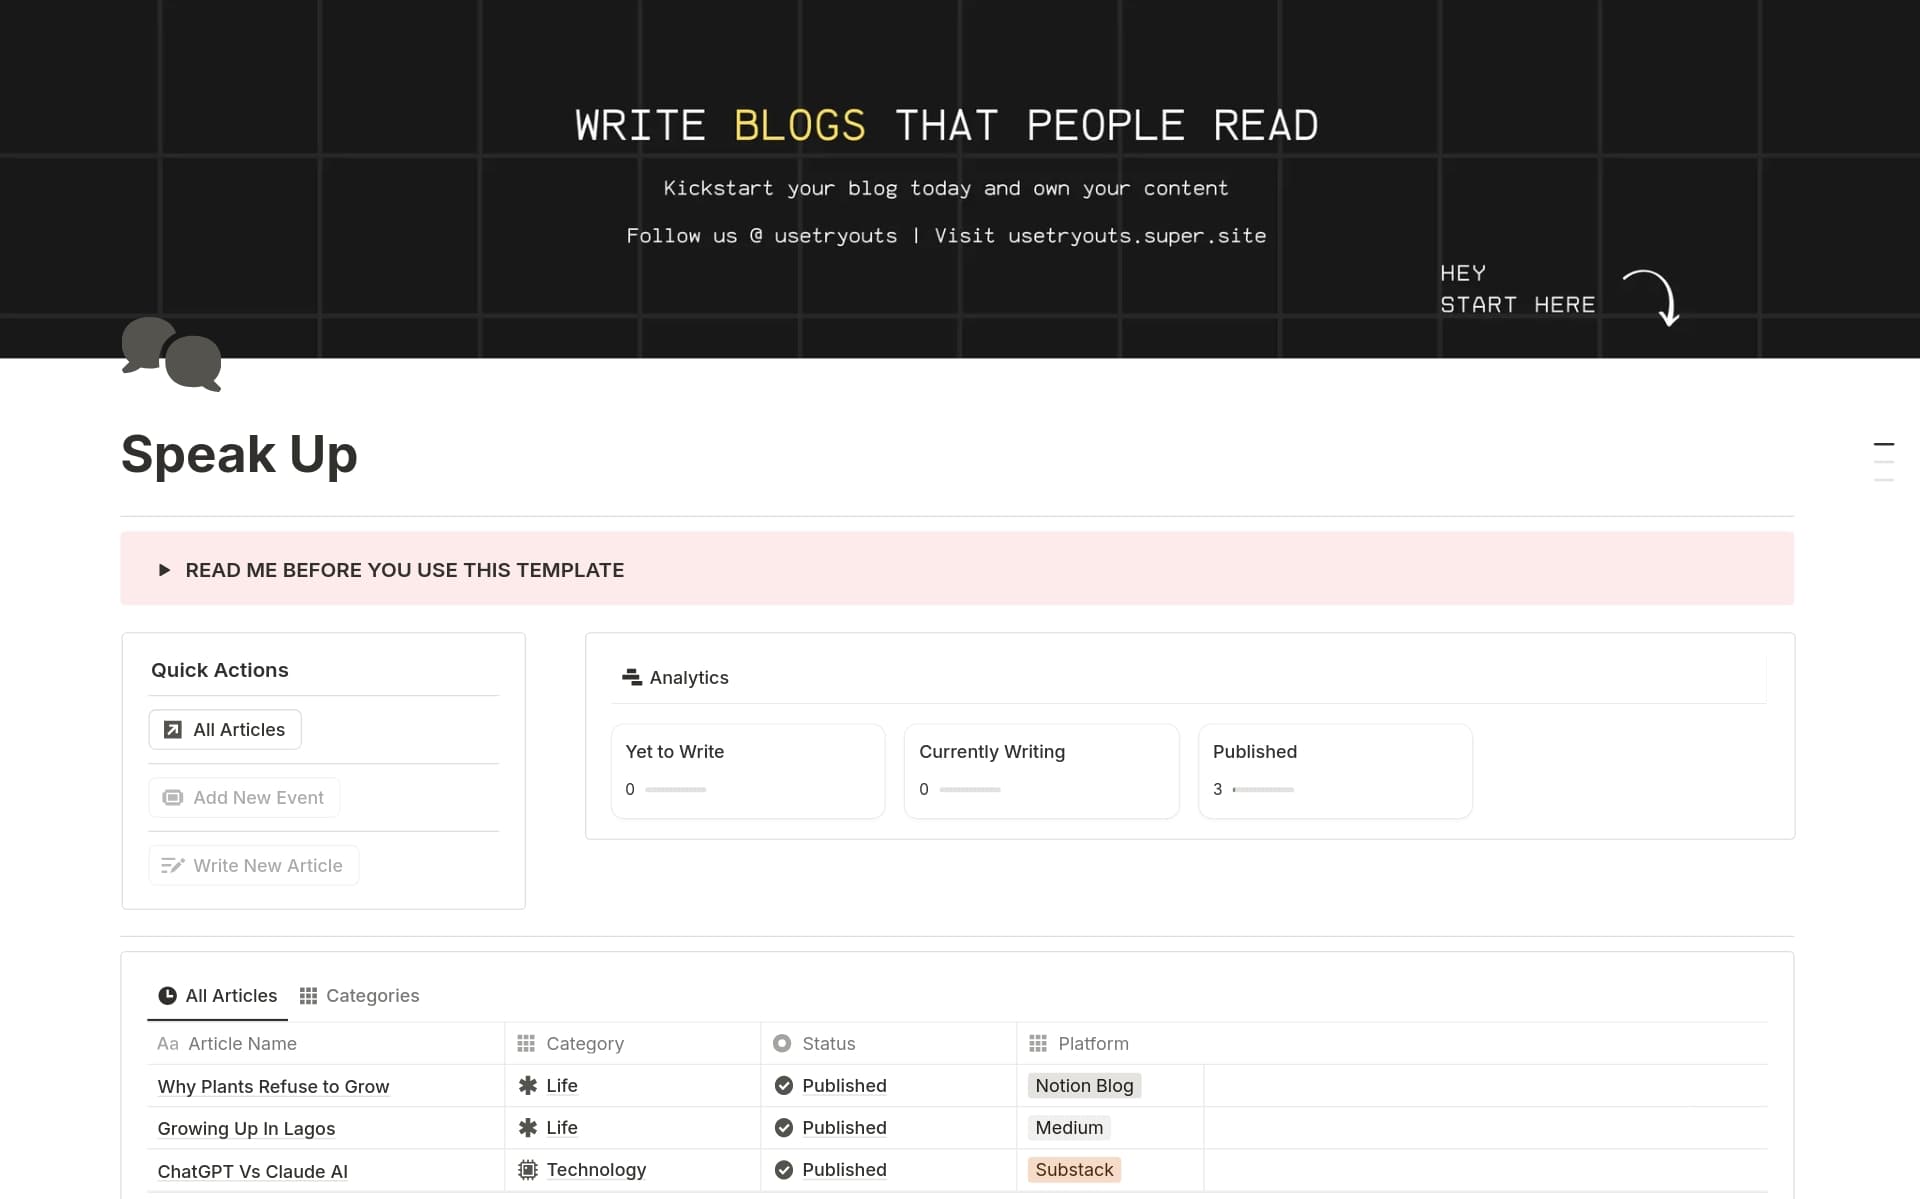Image resolution: width=1920 pixels, height=1199 pixels.
Task: Switch to the Categories tab
Action: pyautogui.click(x=372, y=995)
